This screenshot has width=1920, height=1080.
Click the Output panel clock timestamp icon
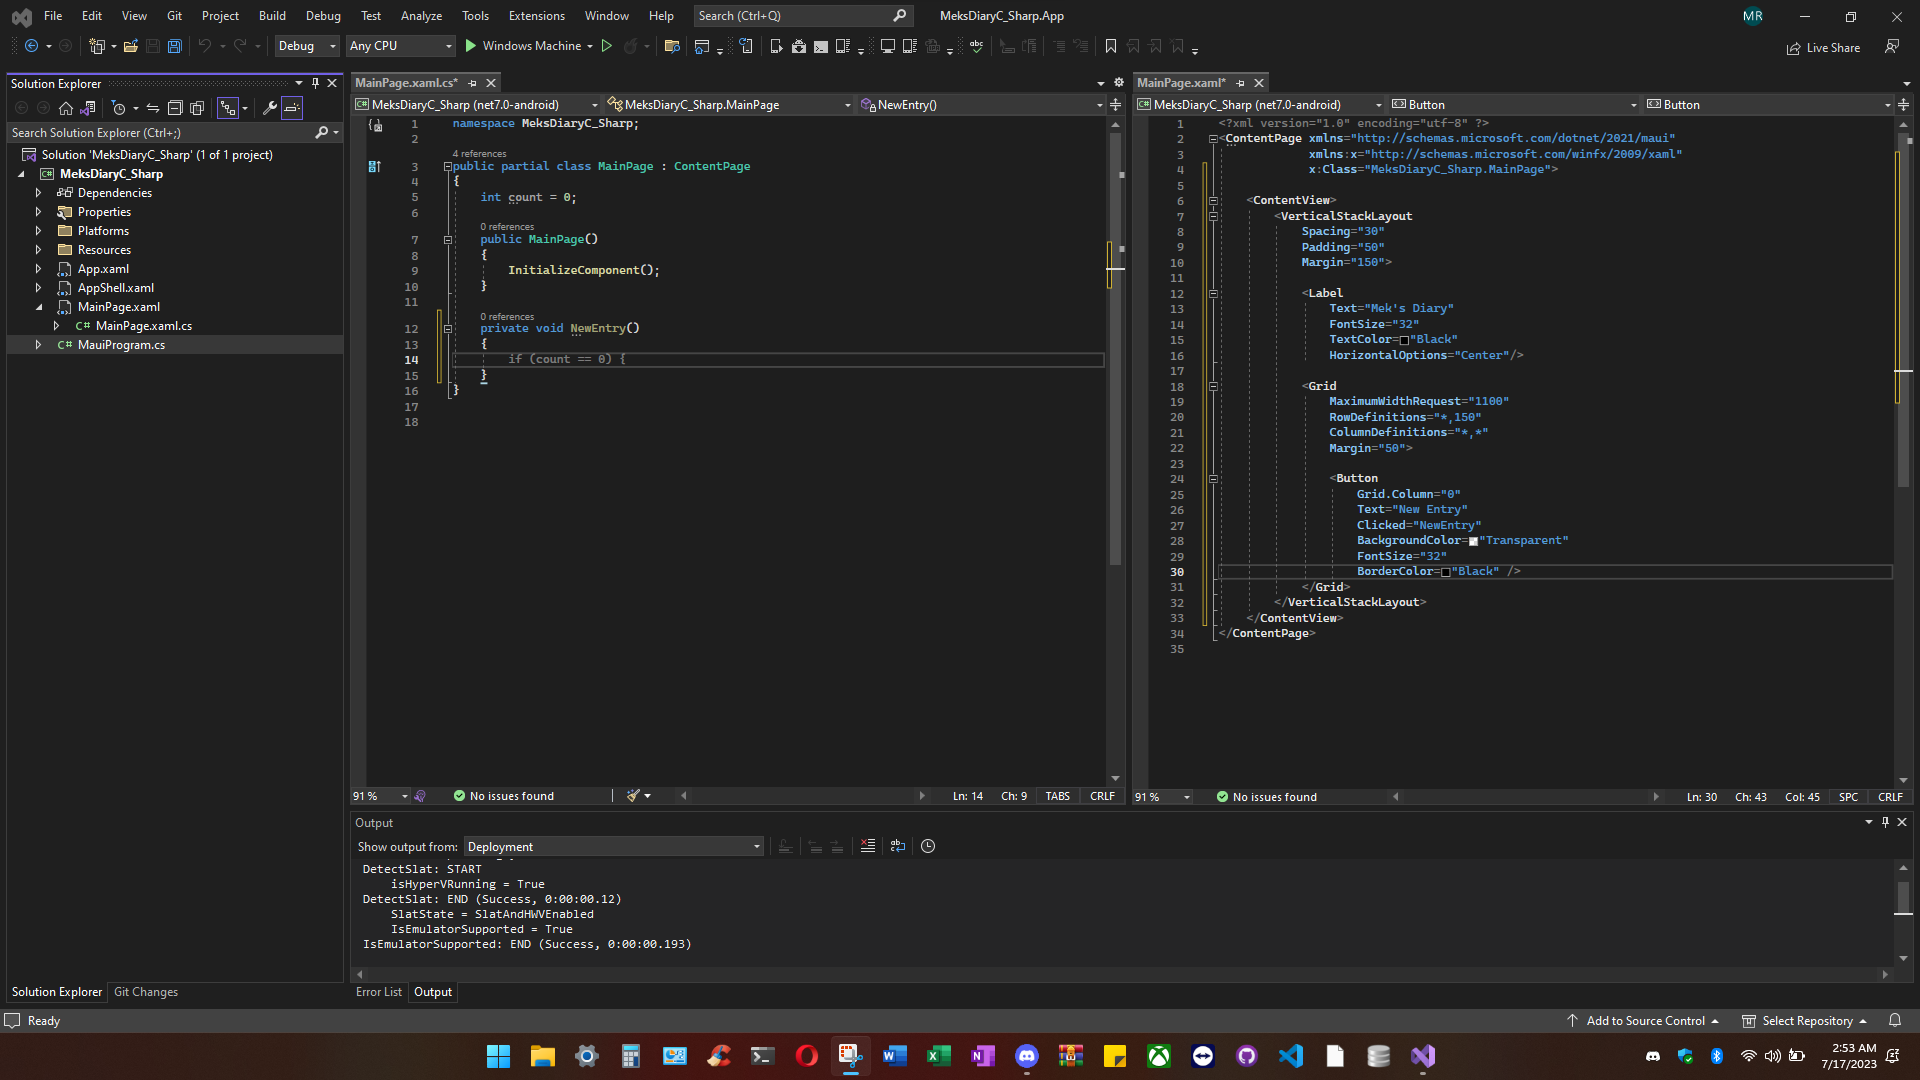point(928,846)
